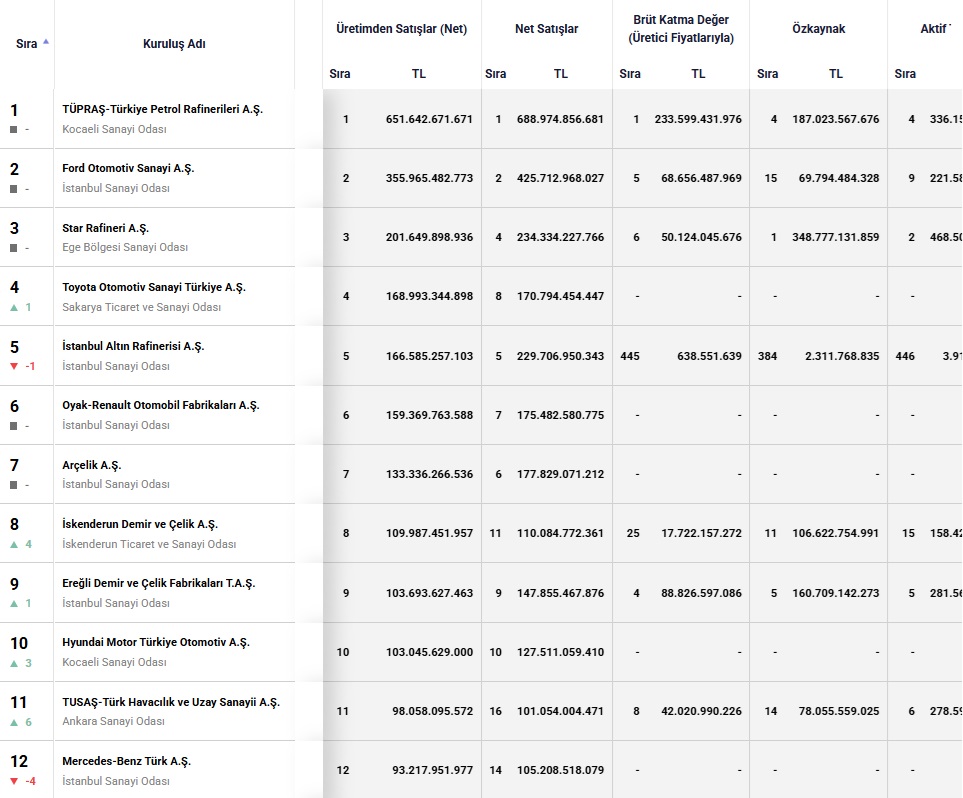Open Toyota Otomotiv Sanayi Türkiye A.Ş. entry
Screen dimensions: 963x798
[154, 288]
